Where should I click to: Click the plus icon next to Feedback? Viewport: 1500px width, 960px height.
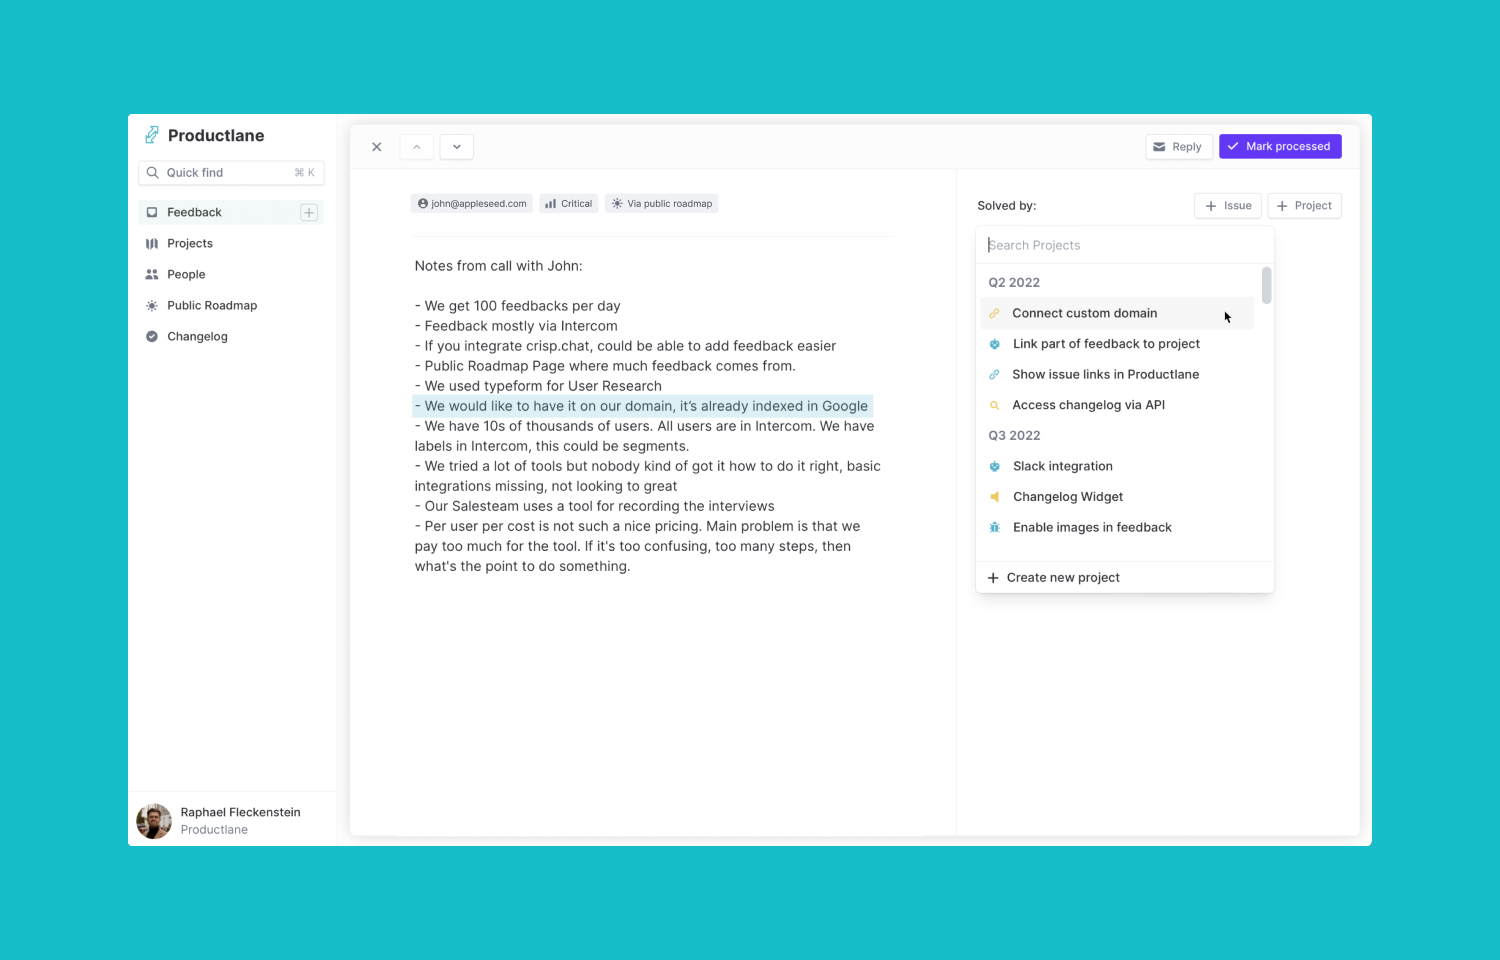pyautogui.click(x=309, y=212)
